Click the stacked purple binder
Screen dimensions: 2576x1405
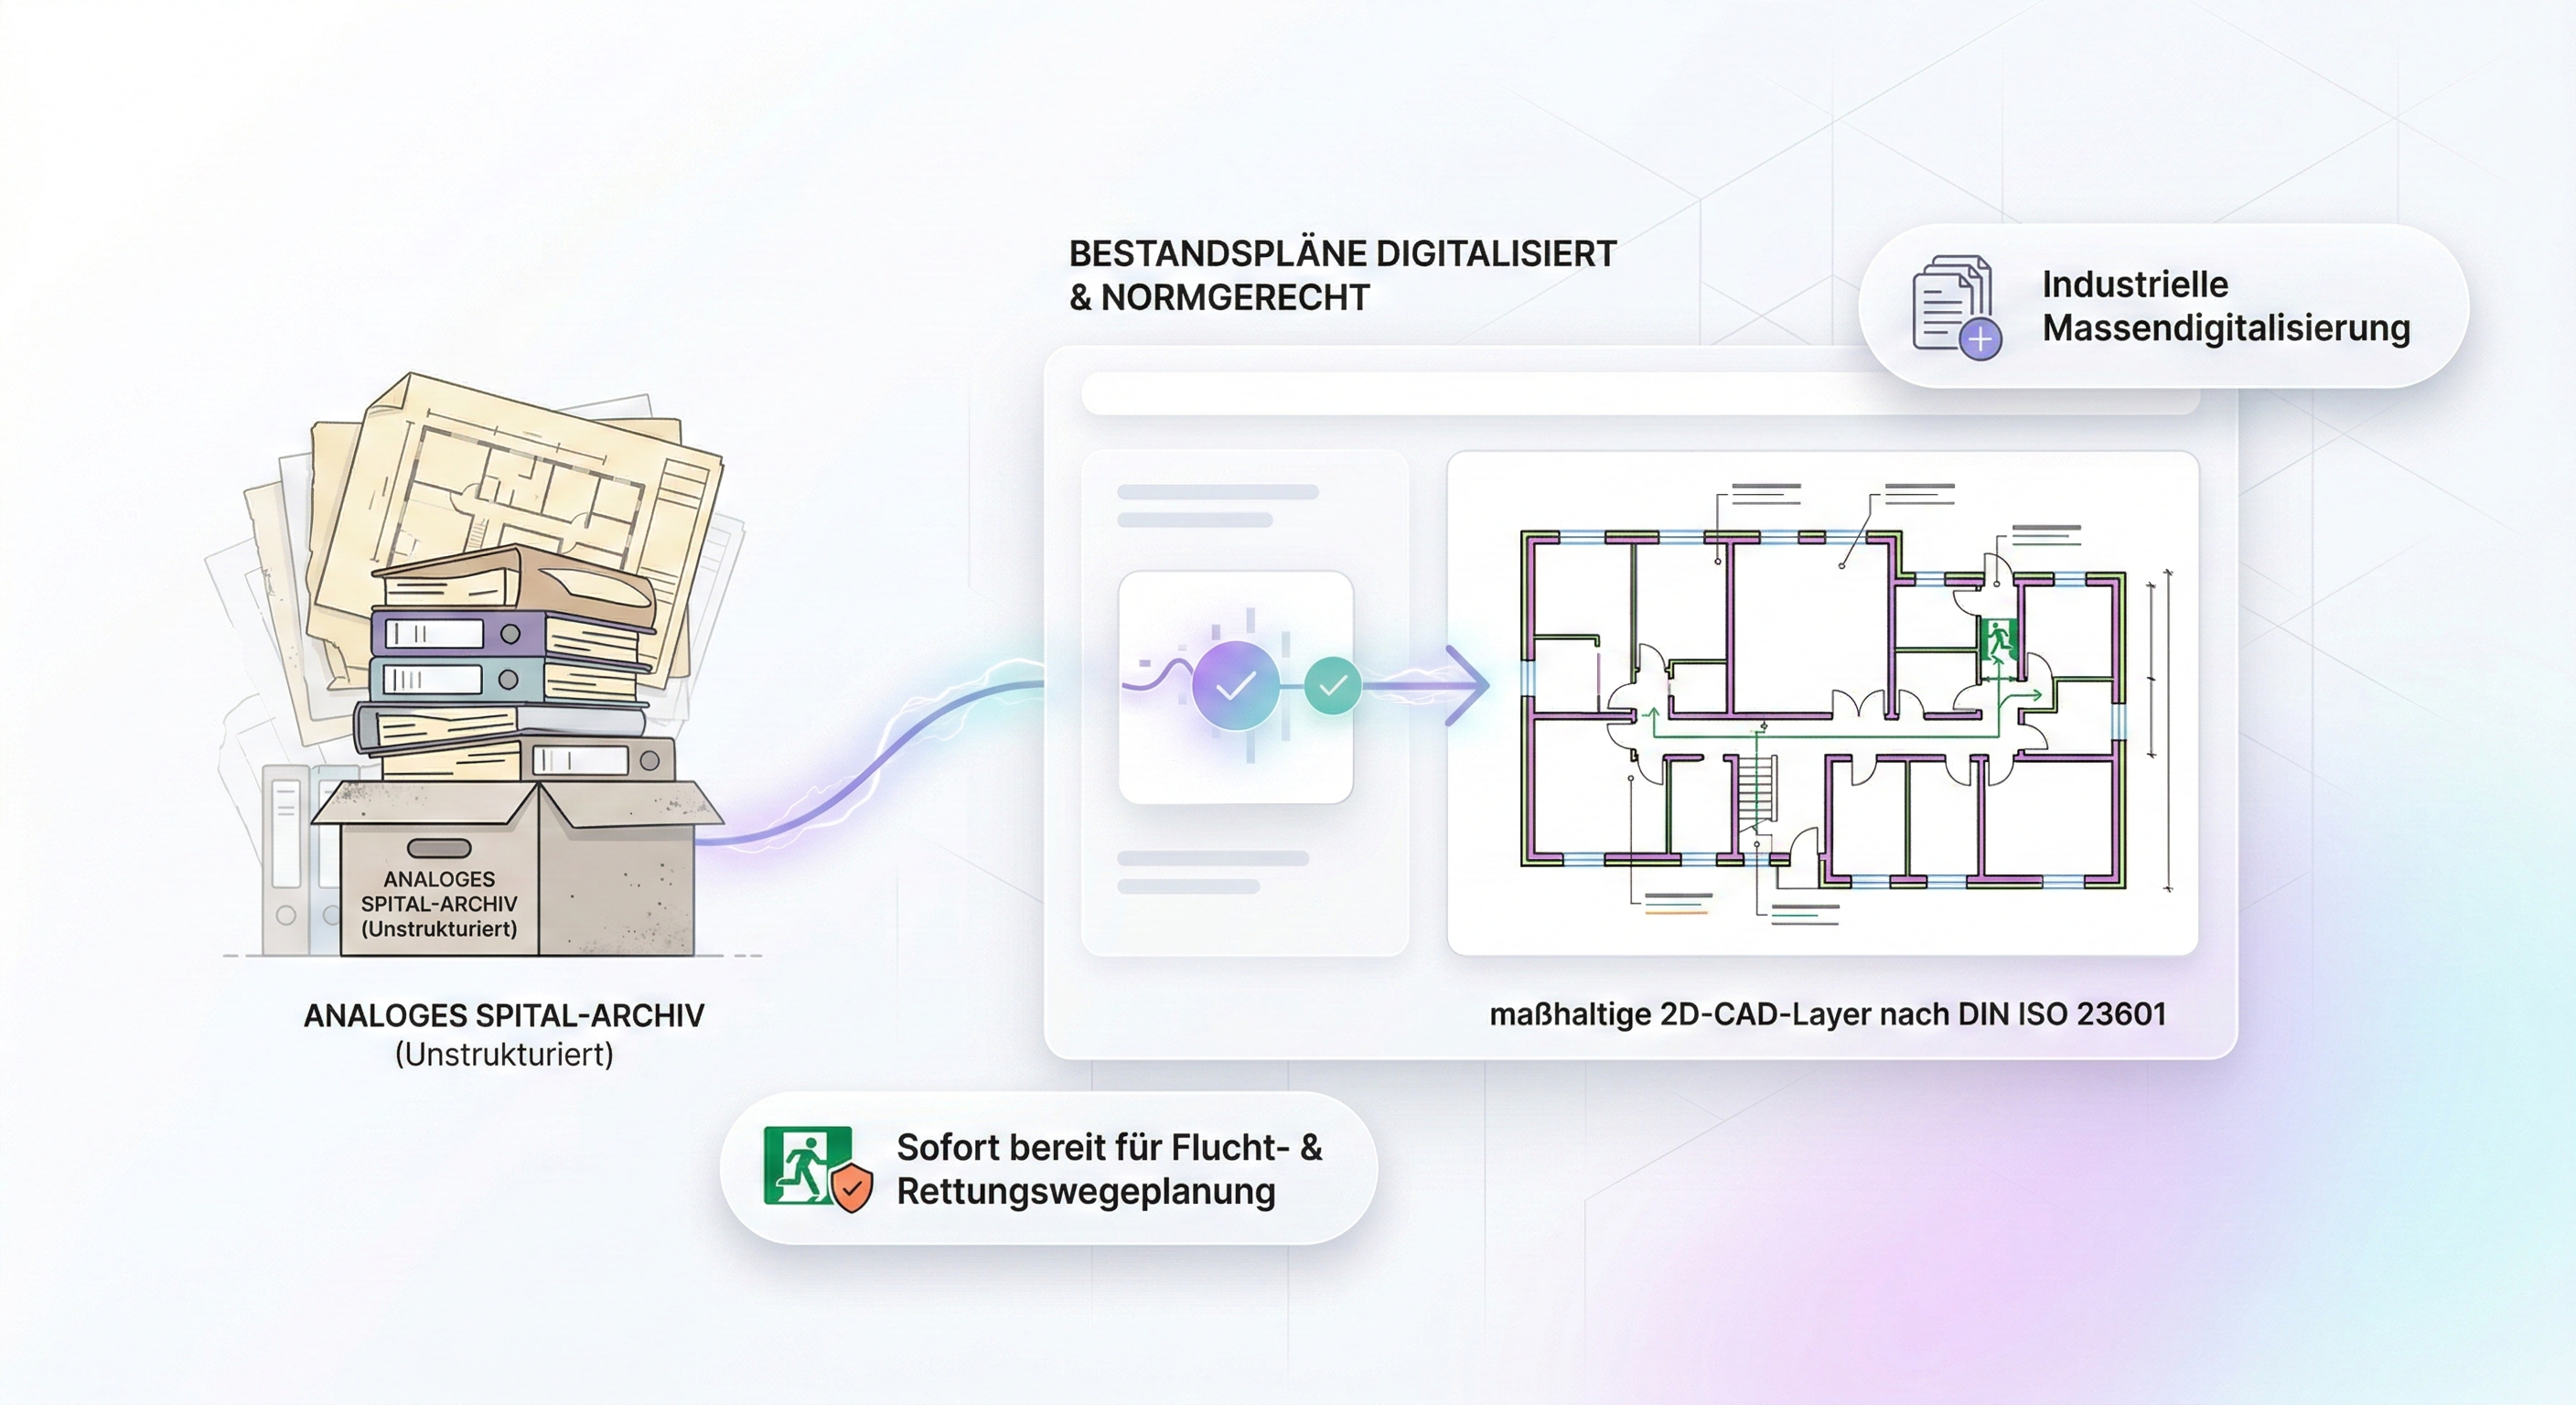[x=457, y=633]
